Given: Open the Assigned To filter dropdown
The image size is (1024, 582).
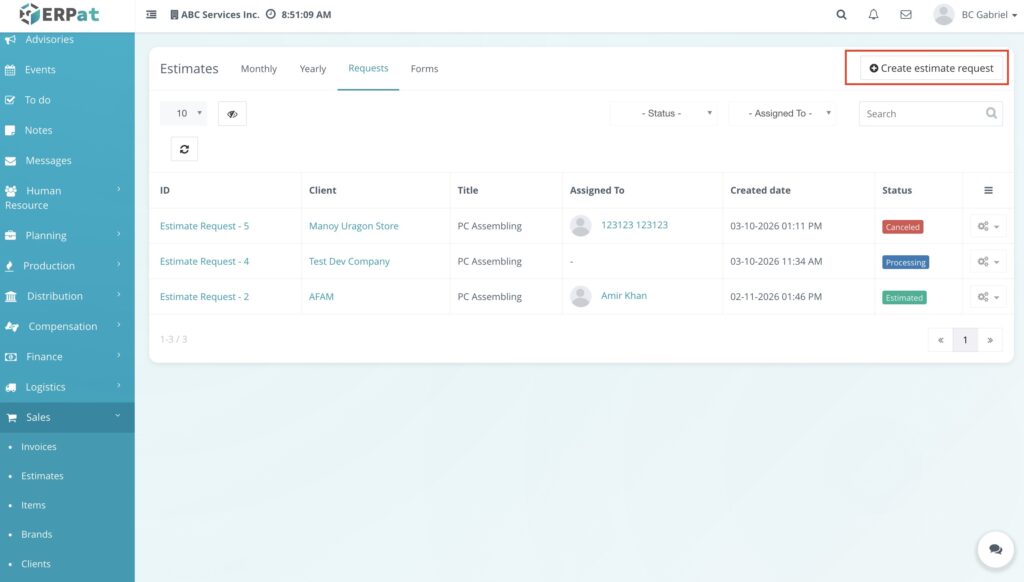Looking at the screenshot, I should coord(783,114).
